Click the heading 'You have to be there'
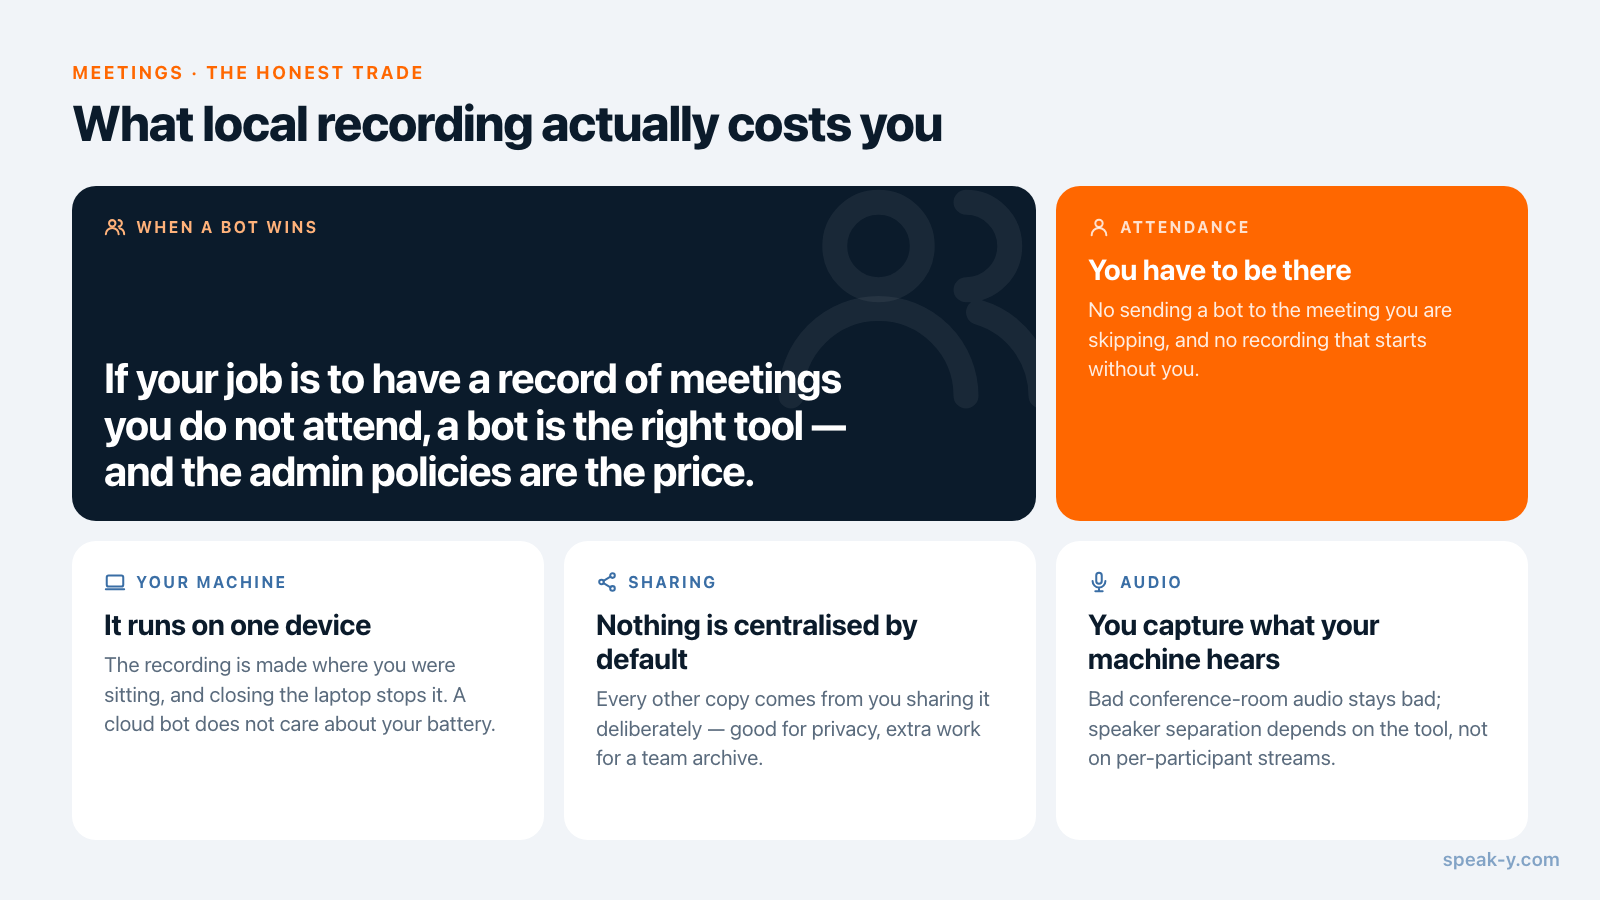 tap(1220, 270)
